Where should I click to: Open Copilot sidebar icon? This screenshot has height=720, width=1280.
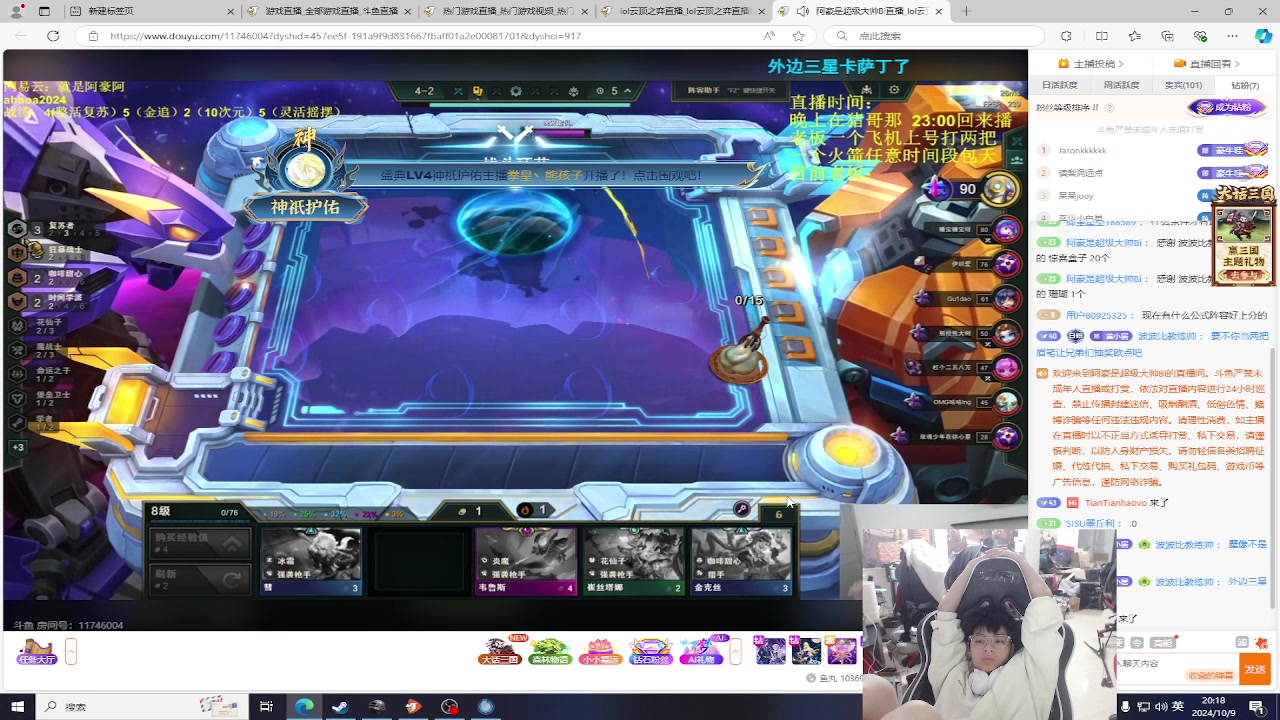click(1263, 36)
